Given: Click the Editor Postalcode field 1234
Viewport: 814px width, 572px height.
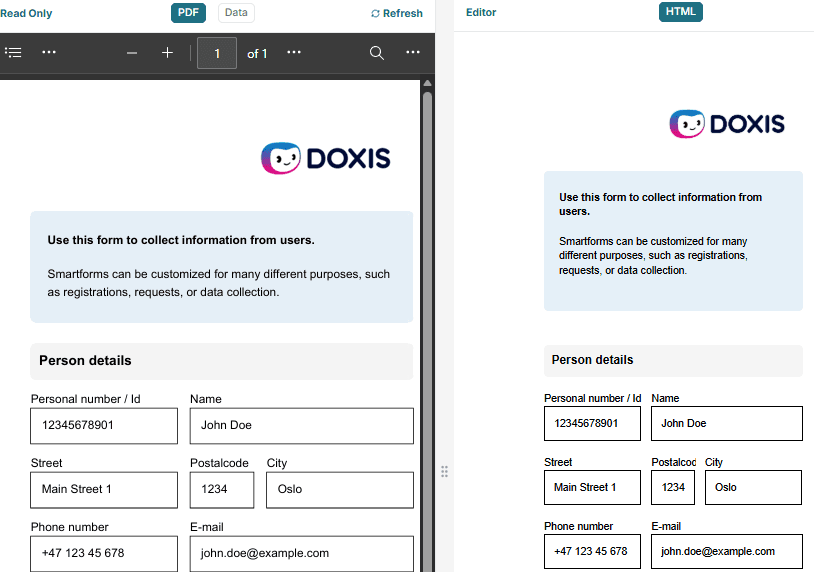Looking at the screenshot, I should 673,487.
